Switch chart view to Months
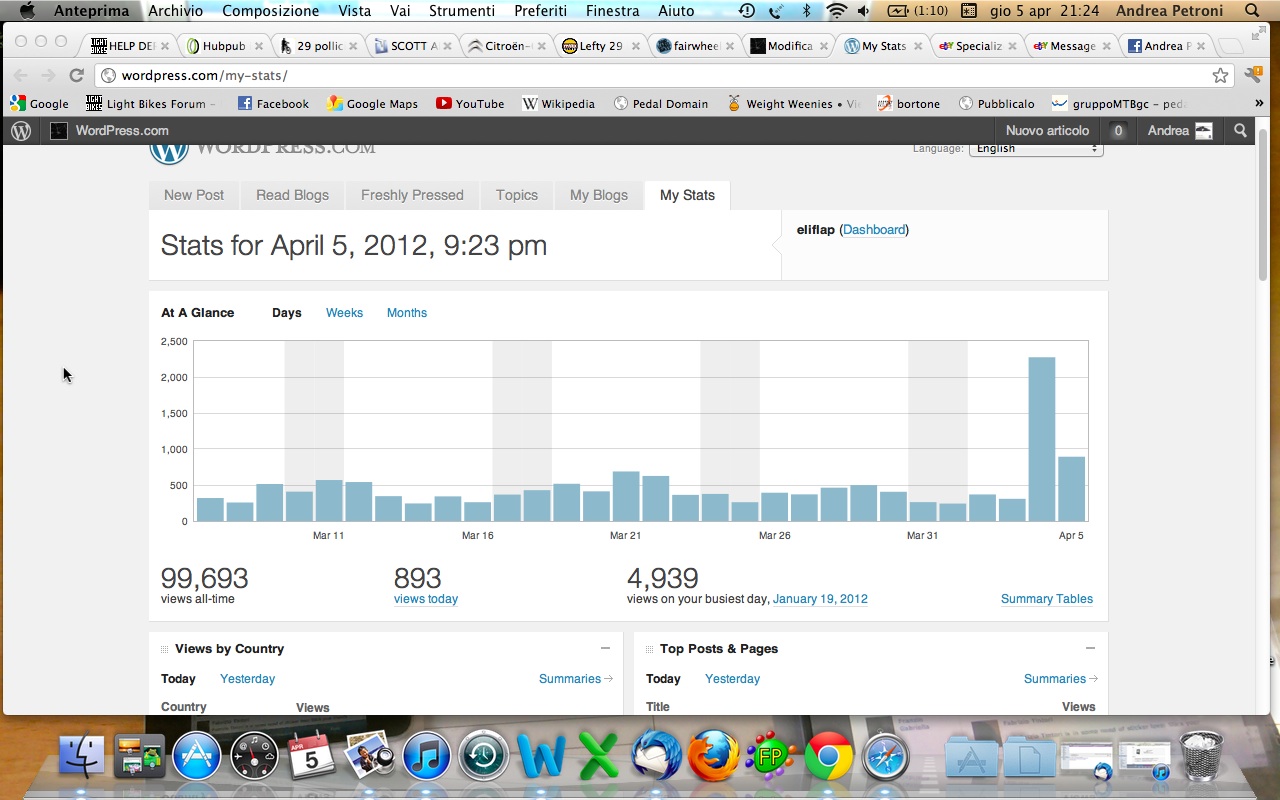The image size is (1280, 800). tap(406, 313)
